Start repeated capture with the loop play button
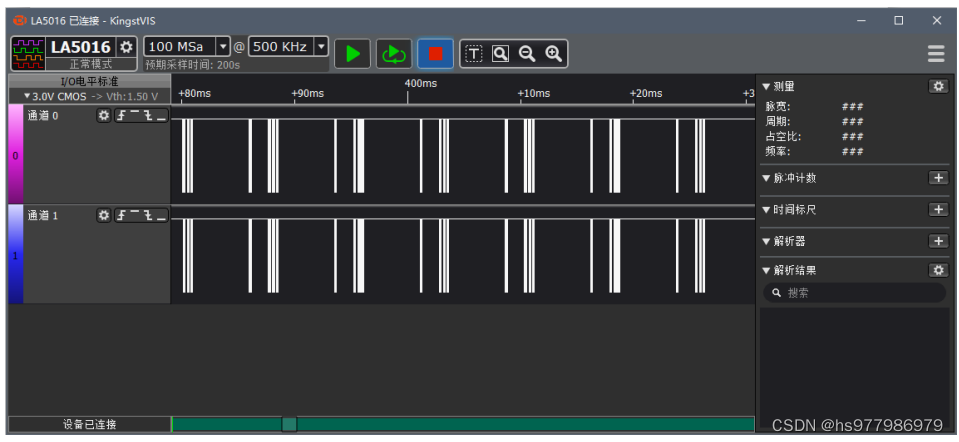 tap(394, 54)
